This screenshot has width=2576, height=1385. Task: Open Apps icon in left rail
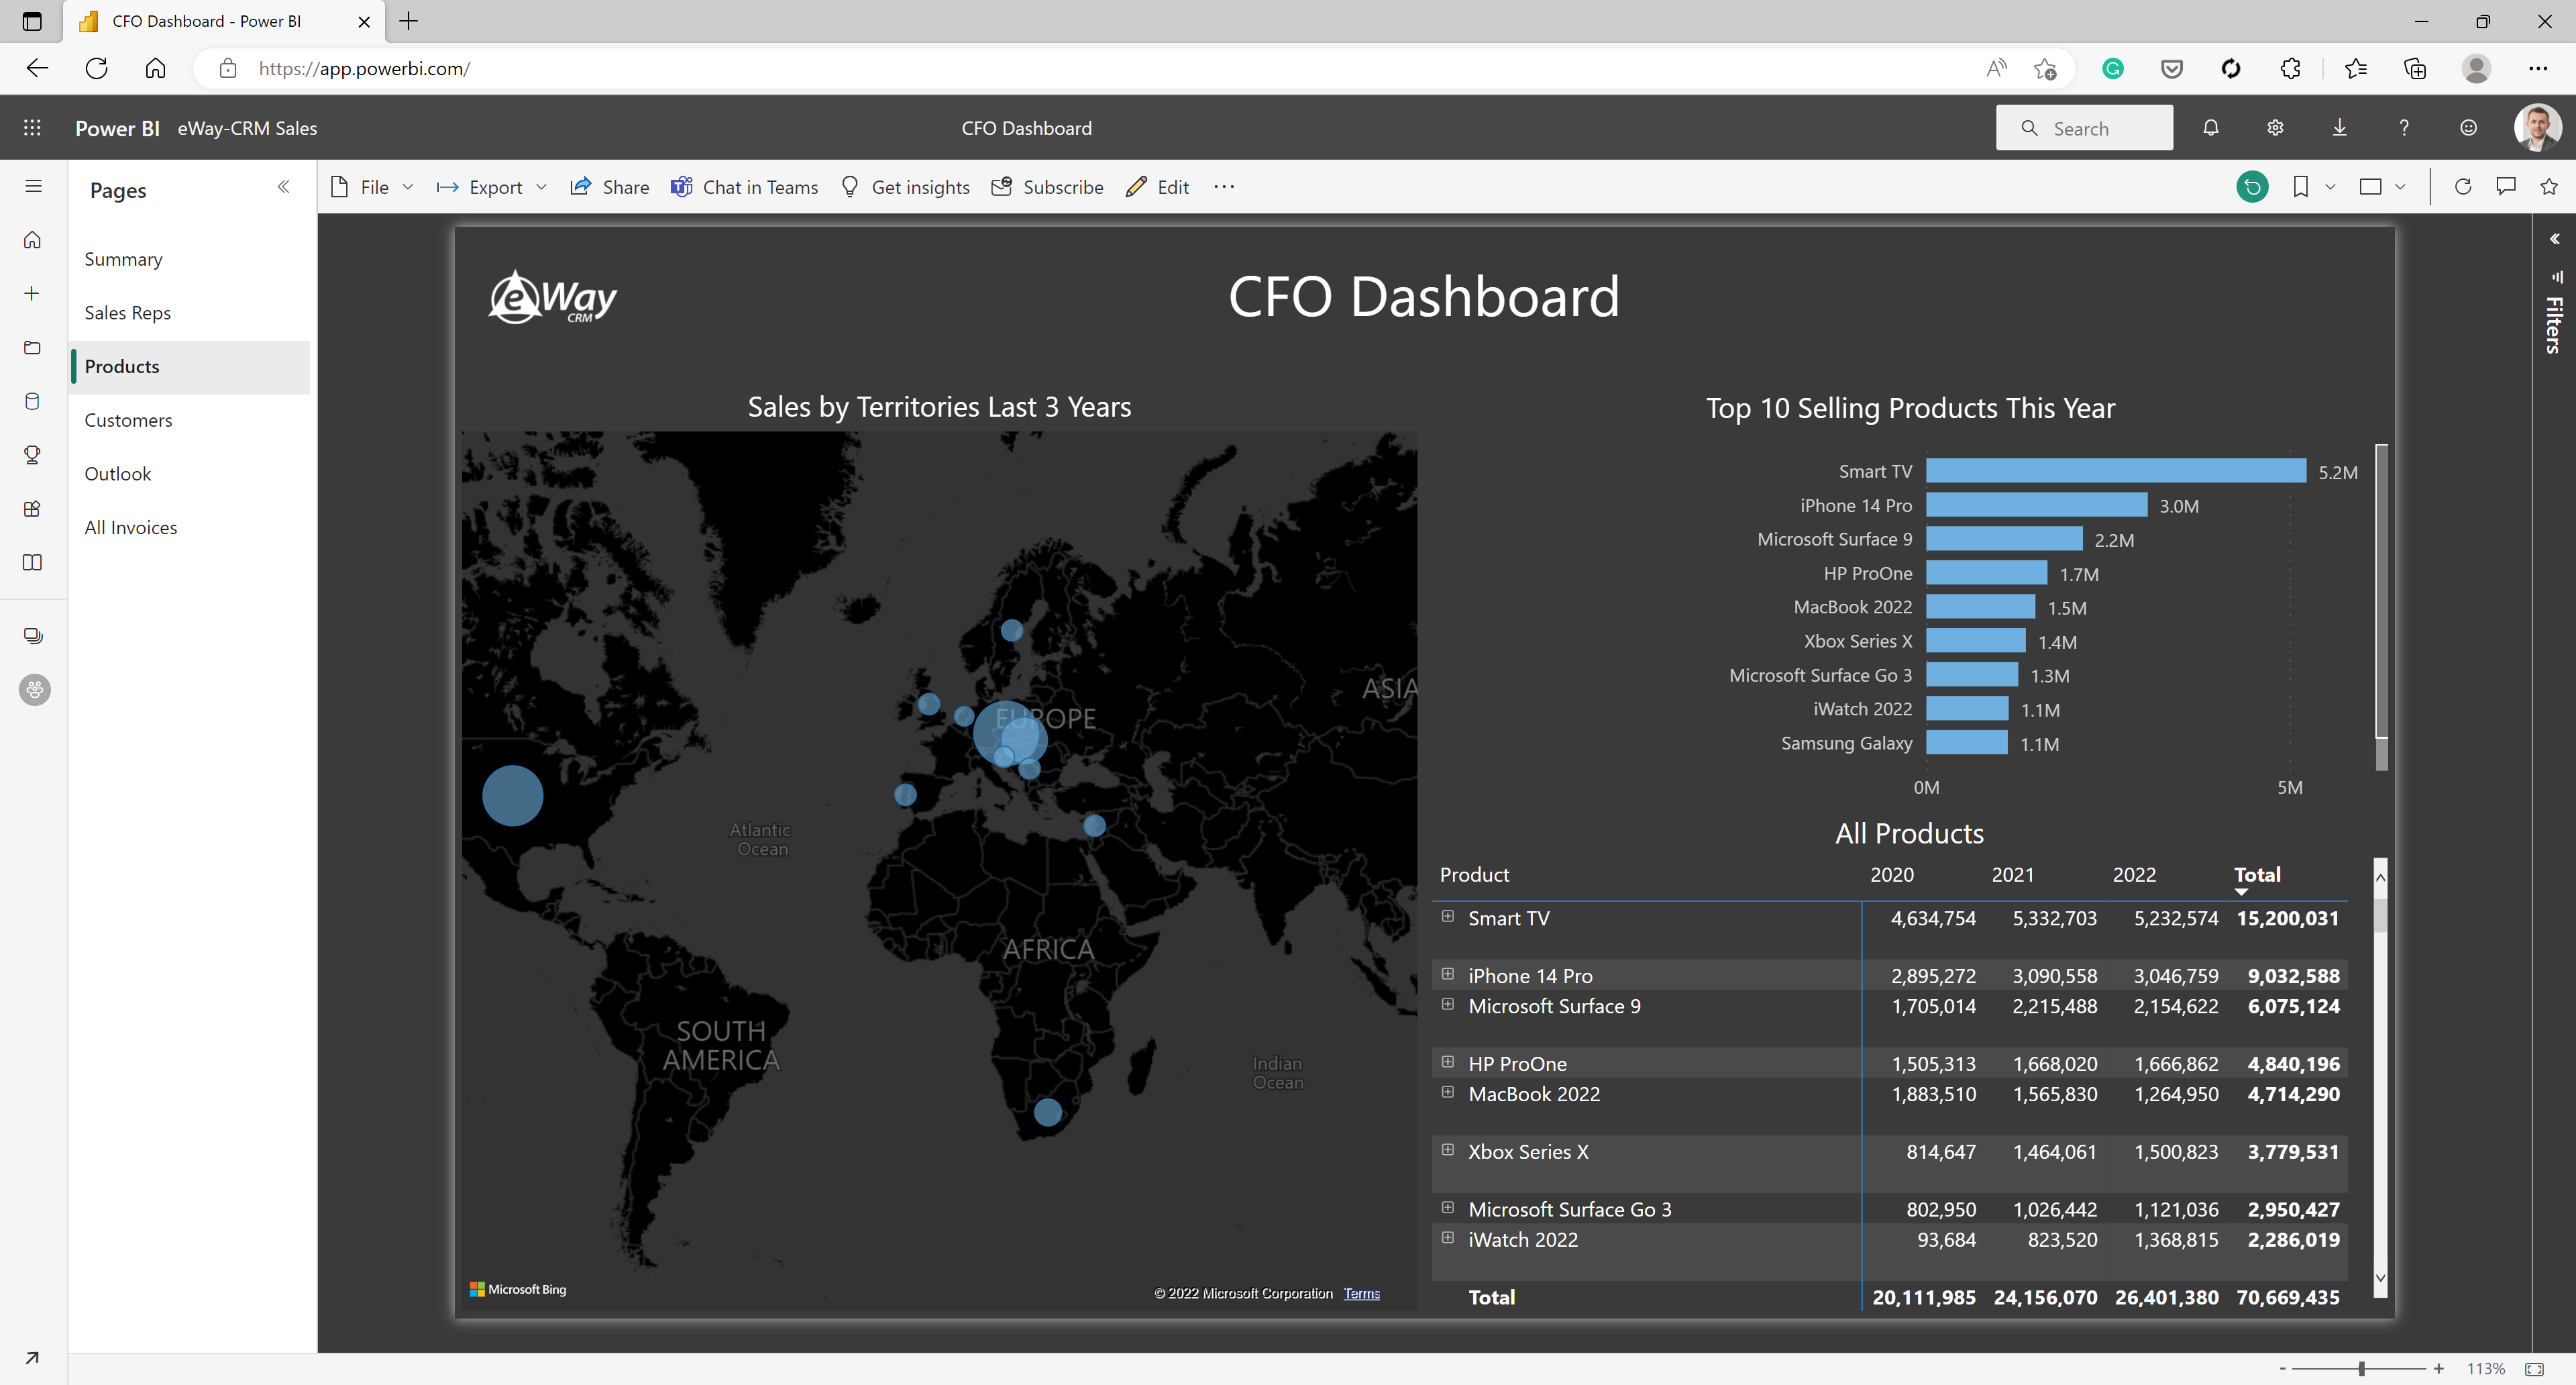tap(33, 509)
